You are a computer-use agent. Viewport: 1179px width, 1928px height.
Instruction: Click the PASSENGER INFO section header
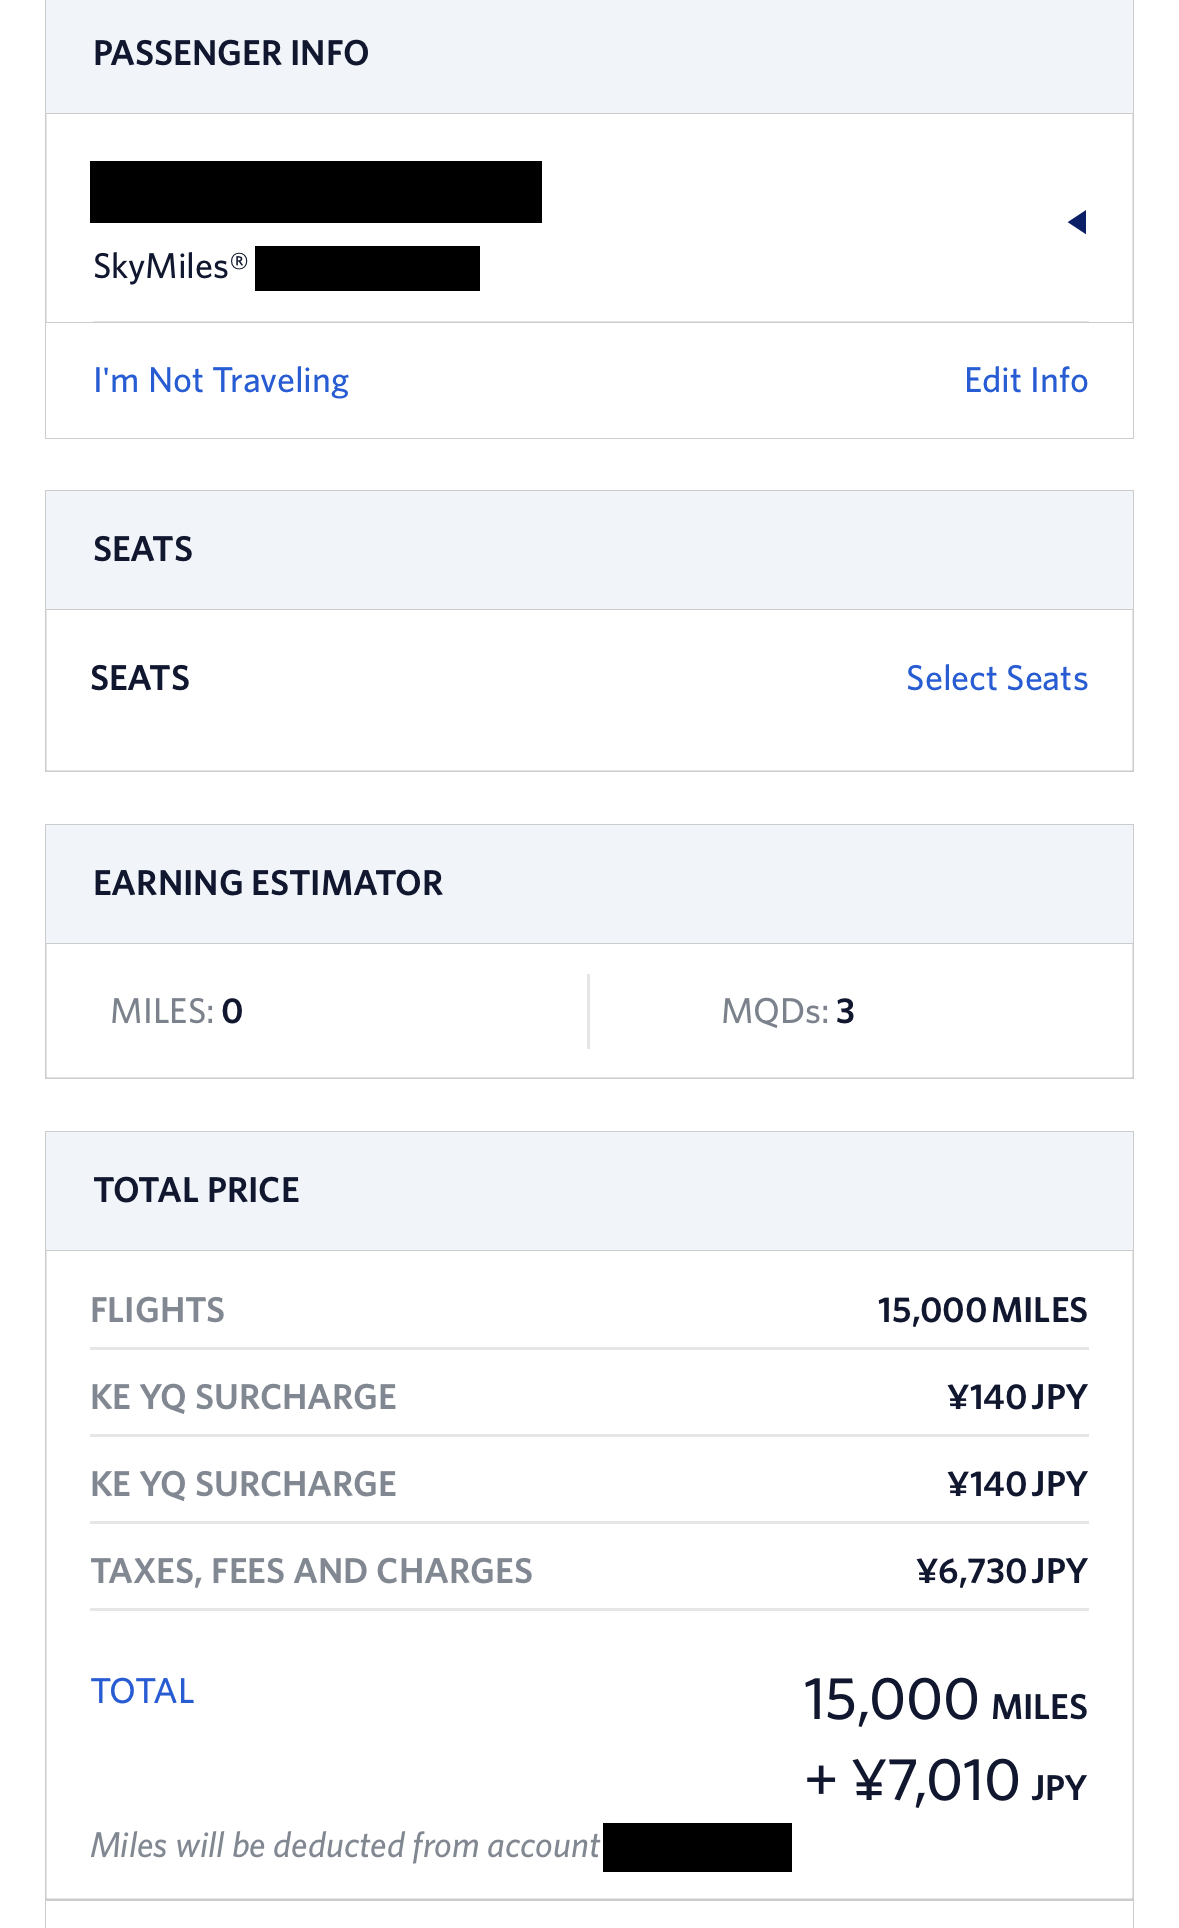tap(231, 54)
